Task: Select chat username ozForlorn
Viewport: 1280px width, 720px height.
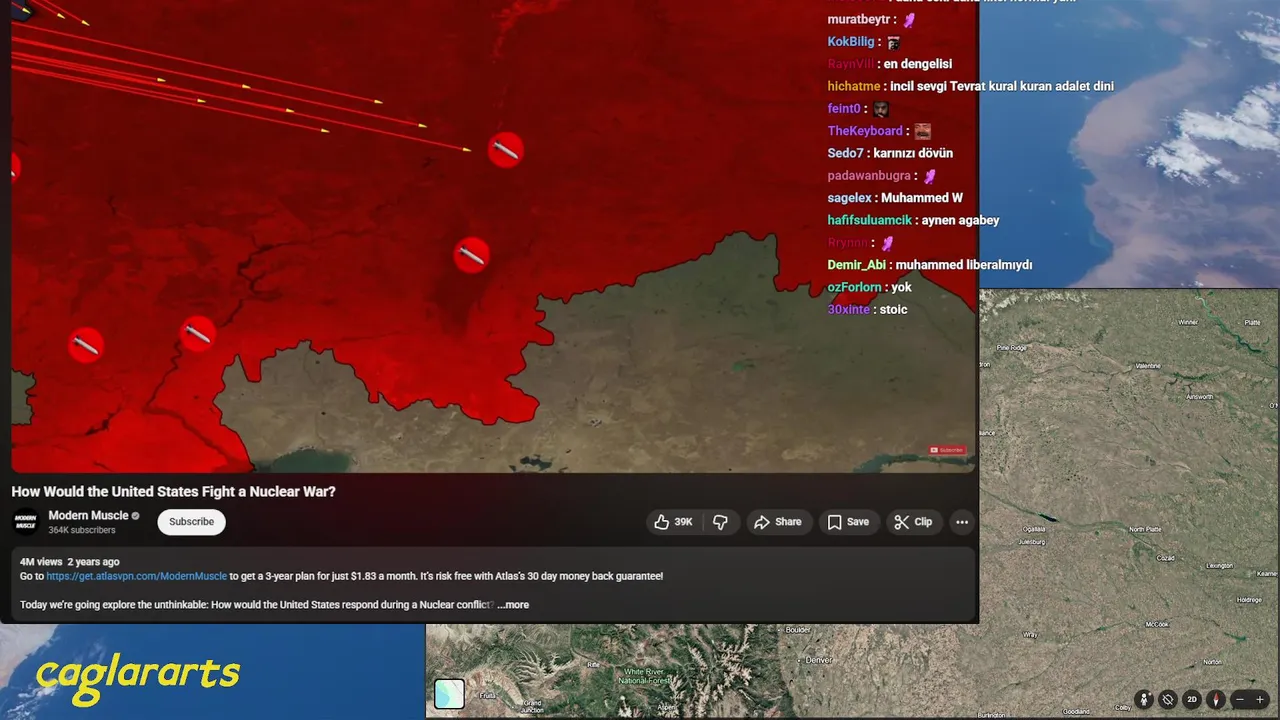Action: (854, 287)
